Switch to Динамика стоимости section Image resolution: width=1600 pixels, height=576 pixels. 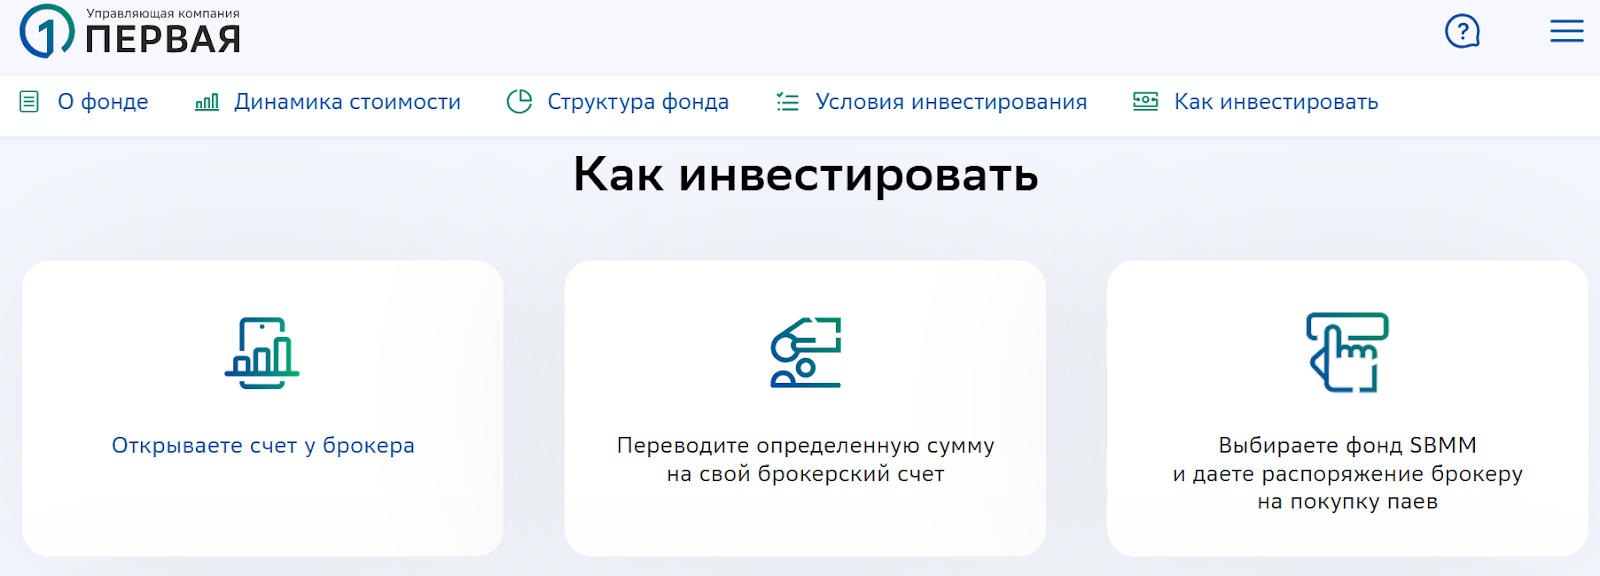click(347, 102)
